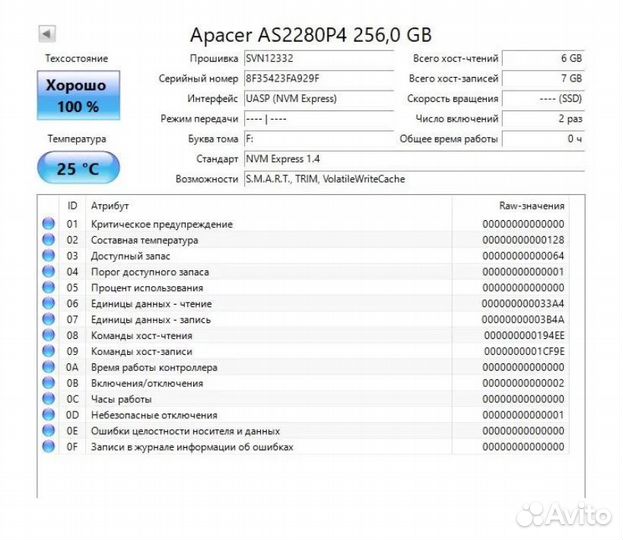Image resolution: width=623 pixels, height=540 pixels.
Task: Select the row Составная температура
Action: [x=305, y=240]
